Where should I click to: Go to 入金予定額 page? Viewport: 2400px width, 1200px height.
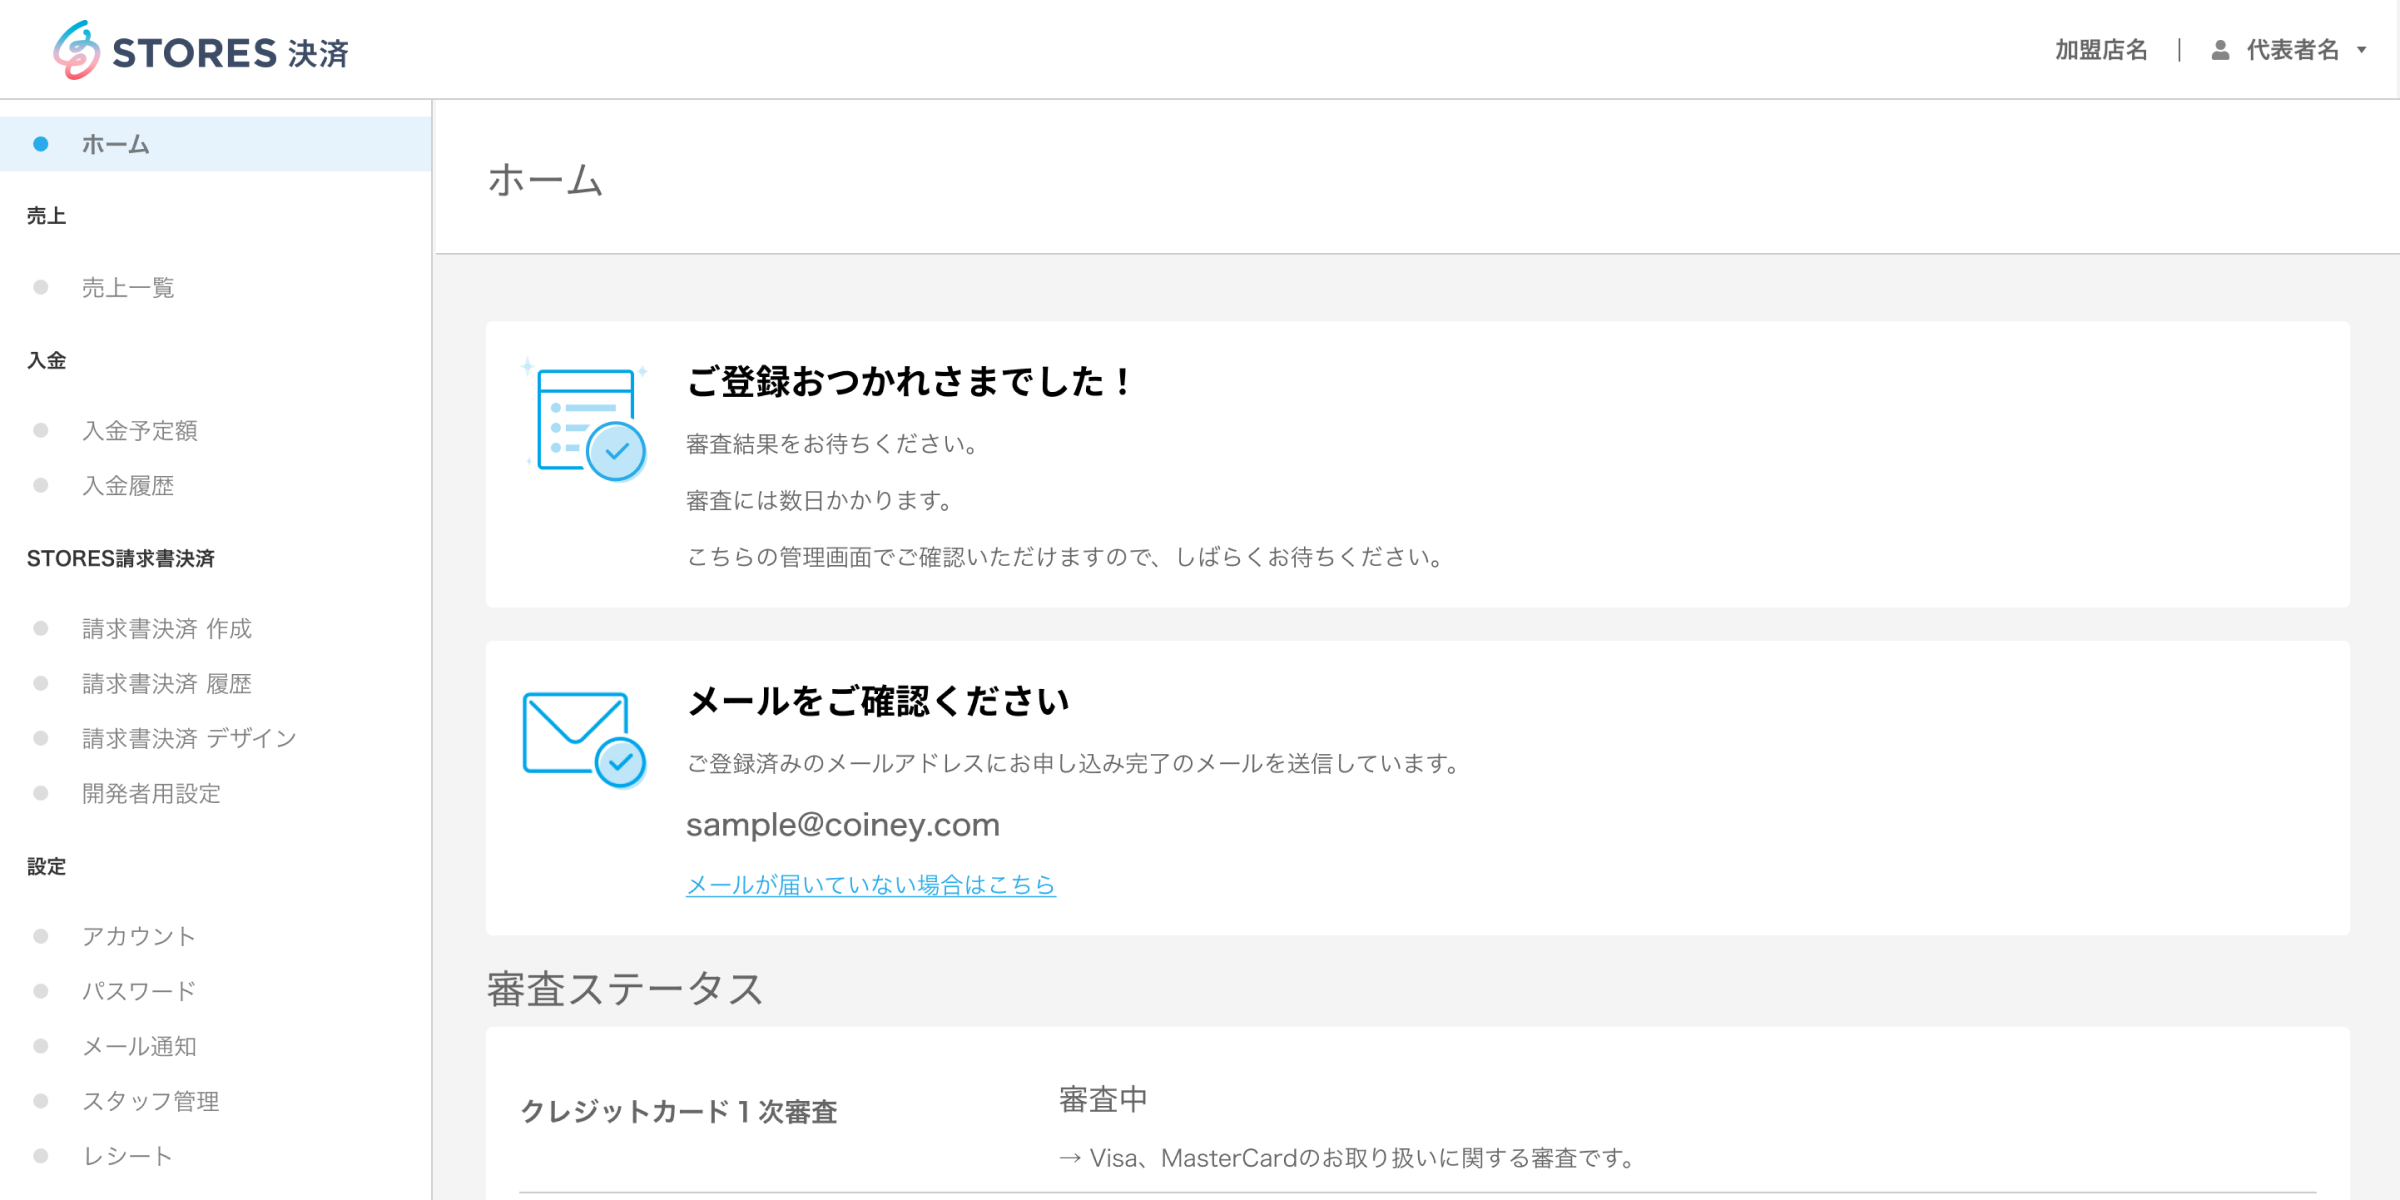(x=140, y=431)
